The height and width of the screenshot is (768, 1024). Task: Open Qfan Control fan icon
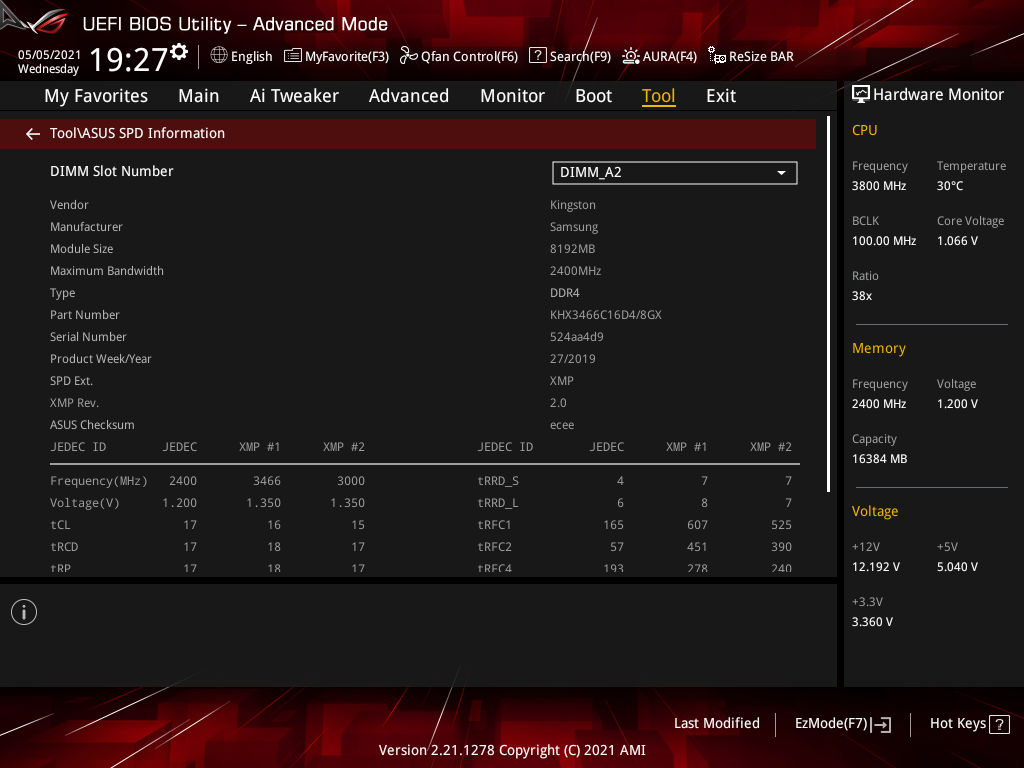409,56
